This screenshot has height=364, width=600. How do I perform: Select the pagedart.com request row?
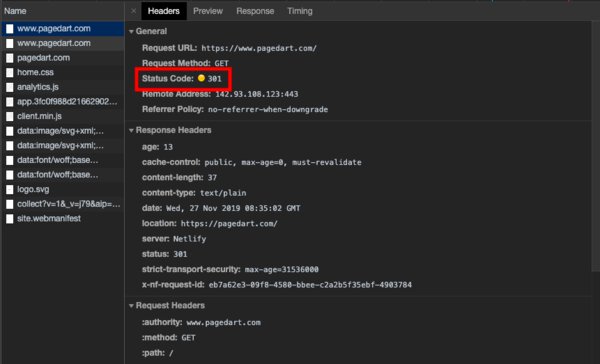[63, 58]
